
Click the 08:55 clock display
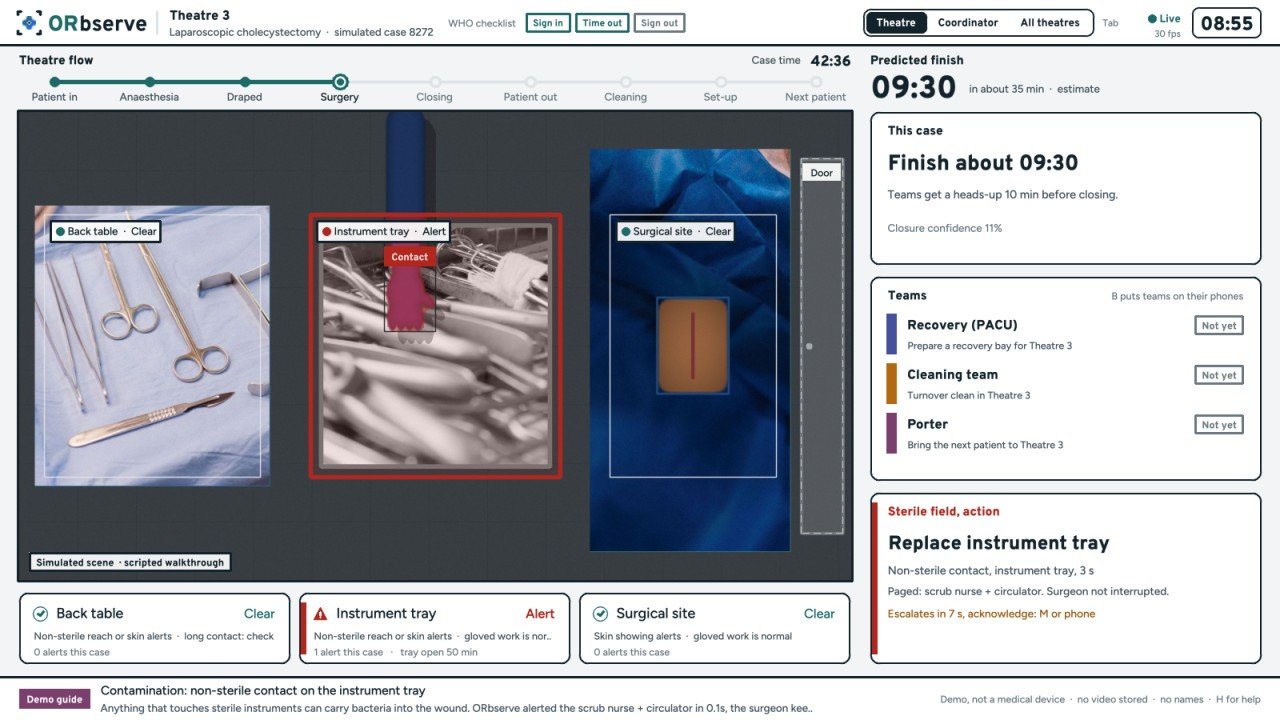[1226, 22]
